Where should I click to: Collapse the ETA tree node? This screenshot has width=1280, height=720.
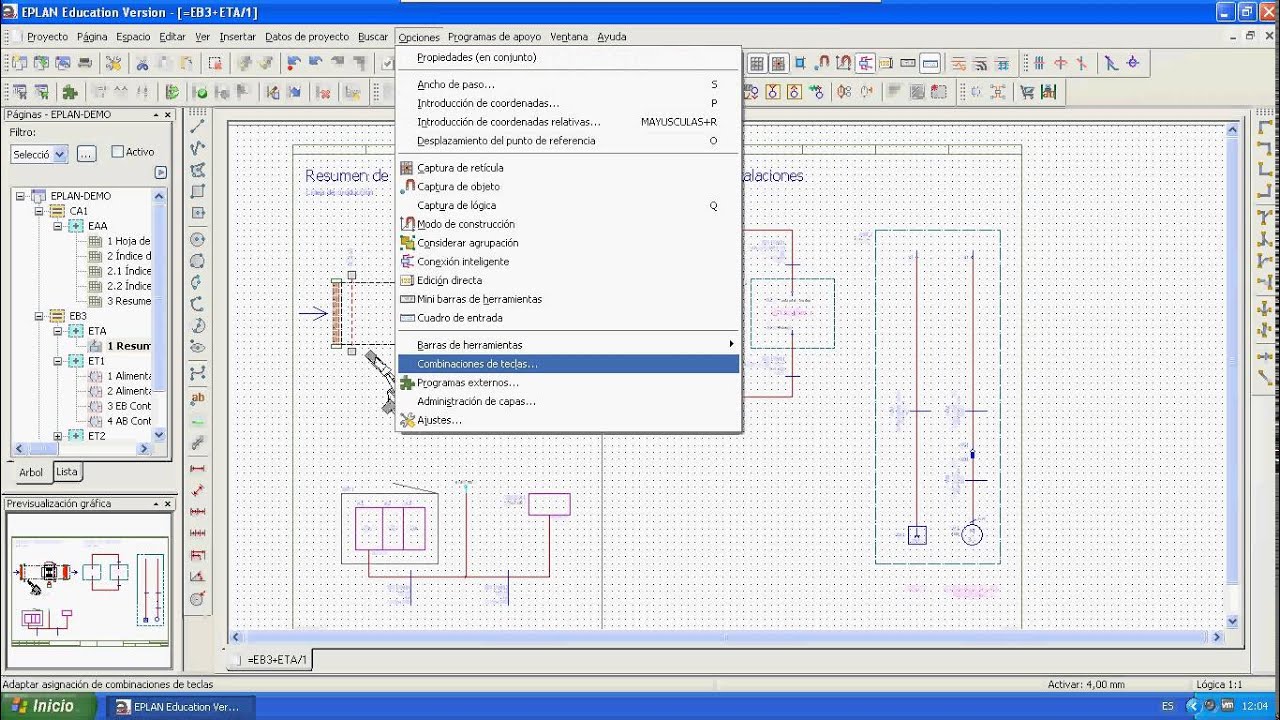[58, 331]
